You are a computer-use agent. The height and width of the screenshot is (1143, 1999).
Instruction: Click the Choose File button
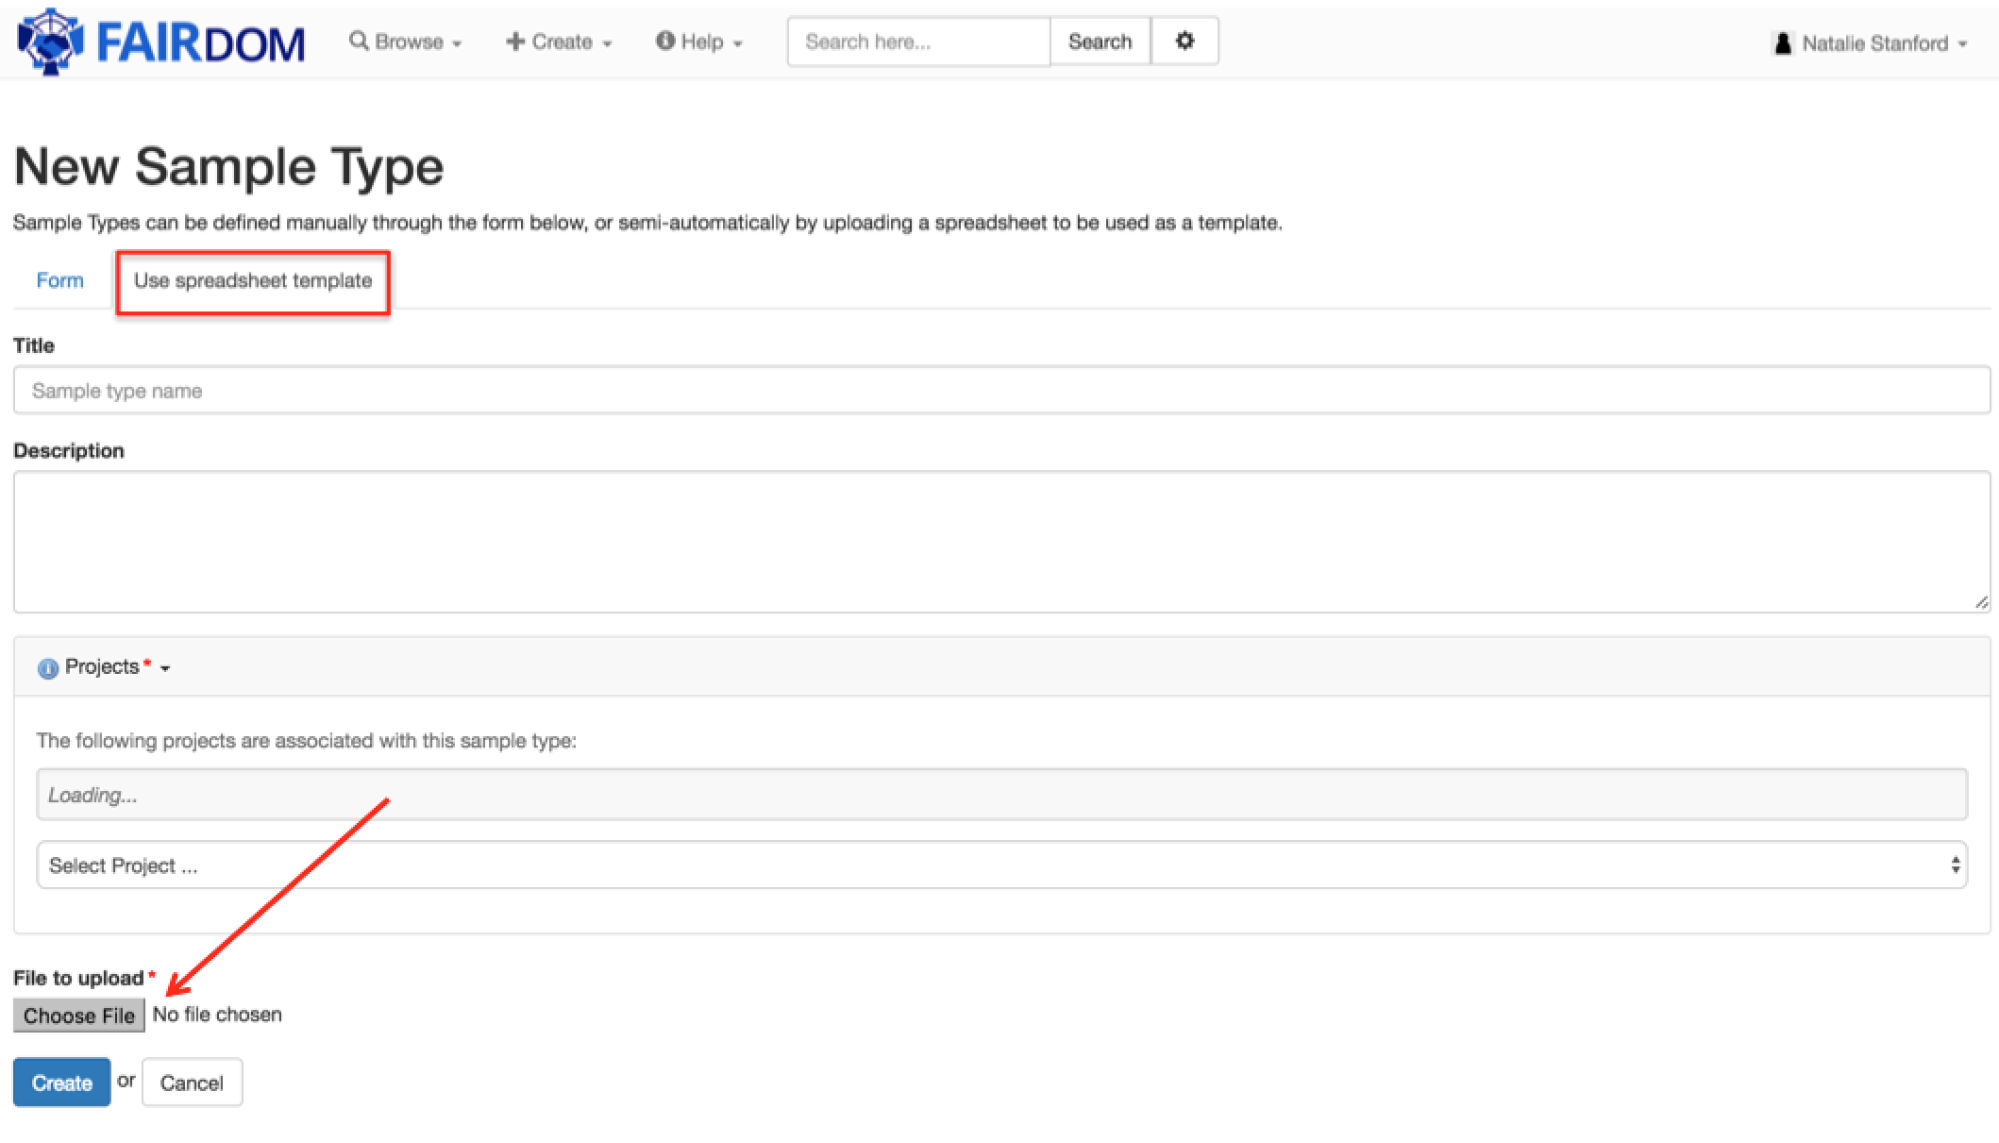pos(79,1015)
